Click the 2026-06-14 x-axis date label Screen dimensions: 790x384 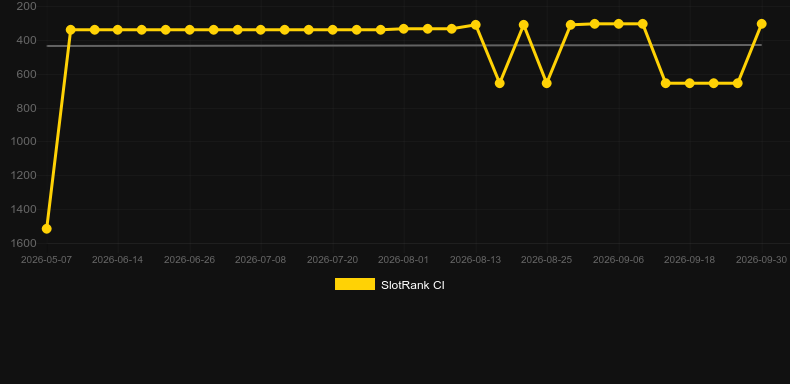click(117, 260)
